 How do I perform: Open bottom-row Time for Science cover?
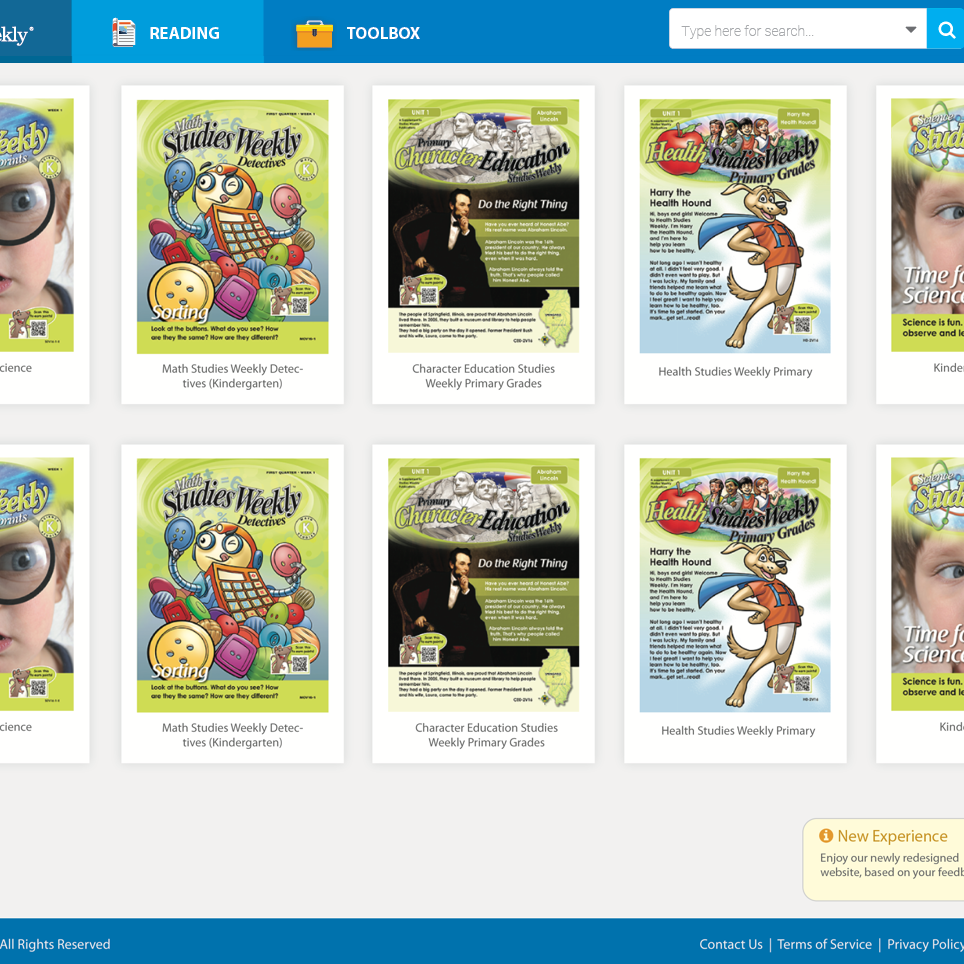coord(928,584)
